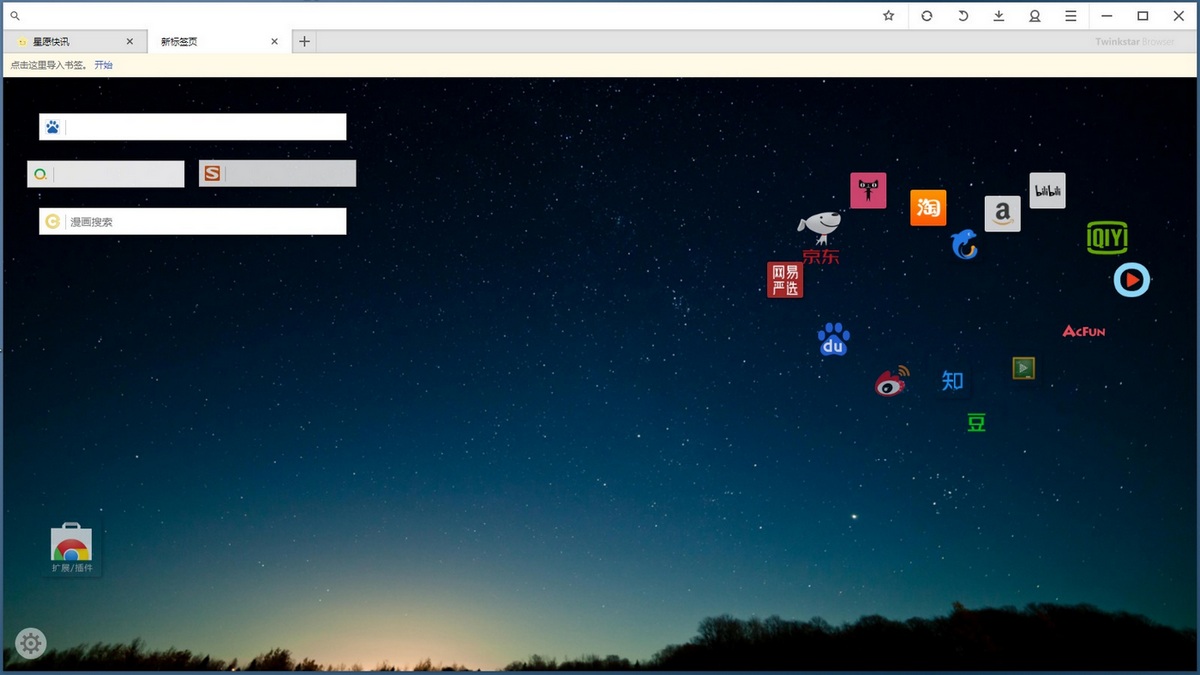1200x675 pixels.
Task: Open the user account icon
Action: [x=1035, y=16]
